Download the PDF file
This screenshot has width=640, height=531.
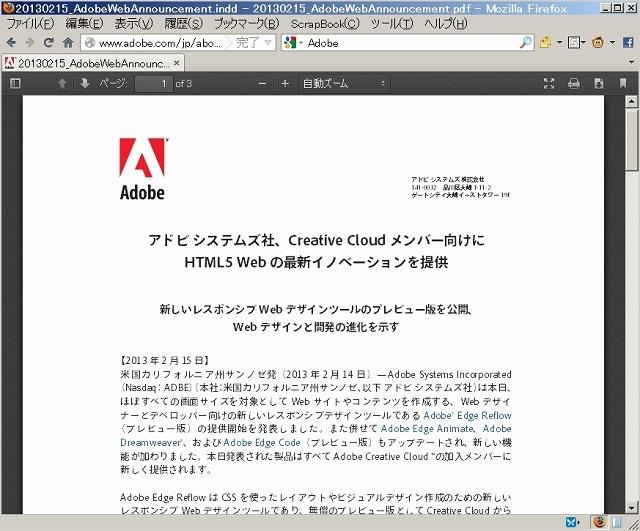(598, 84)
